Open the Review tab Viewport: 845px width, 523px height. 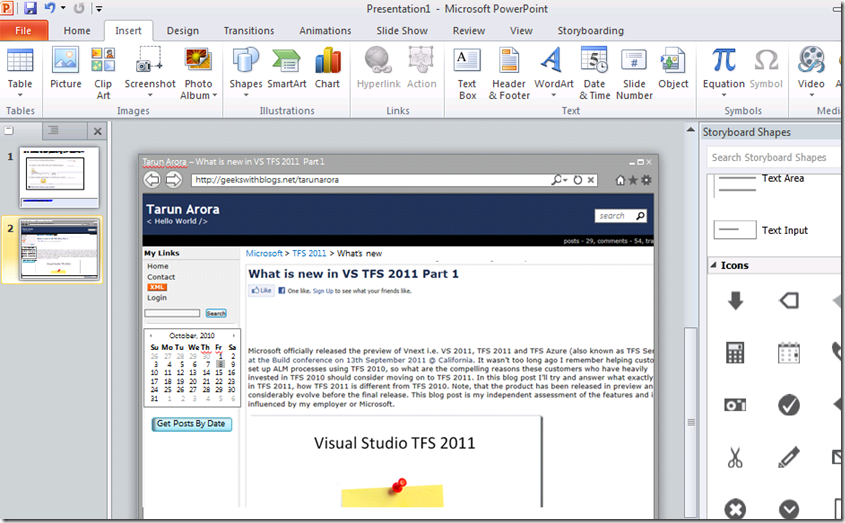[x=469, y=31]
